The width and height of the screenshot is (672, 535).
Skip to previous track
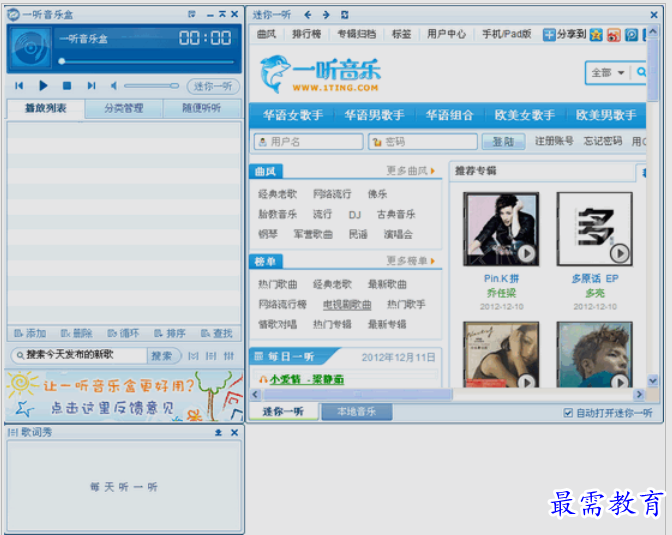(x=19, y=86)
